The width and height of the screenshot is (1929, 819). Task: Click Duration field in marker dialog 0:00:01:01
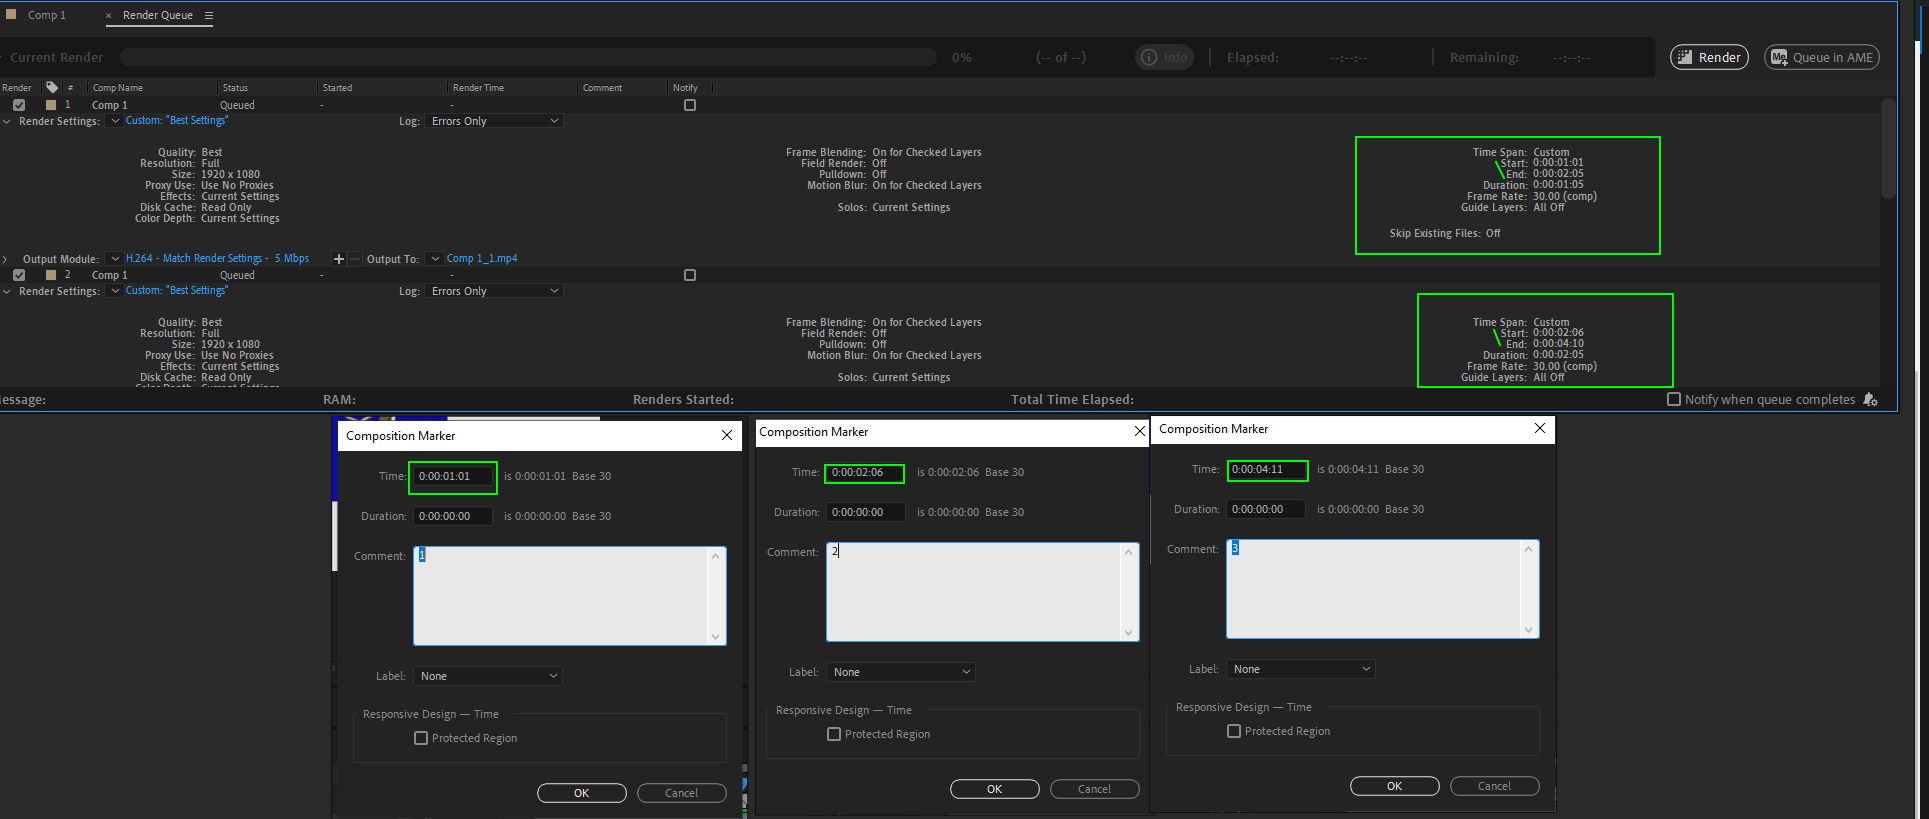coord(453,516)
